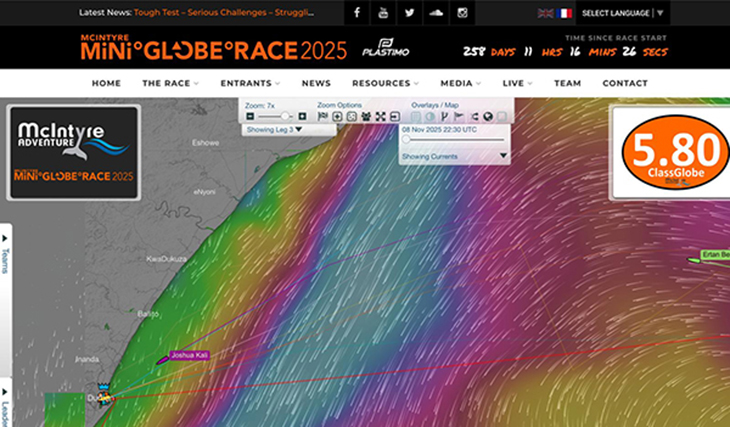Click the zoom-to-teams group icon

tap(366, 117)
